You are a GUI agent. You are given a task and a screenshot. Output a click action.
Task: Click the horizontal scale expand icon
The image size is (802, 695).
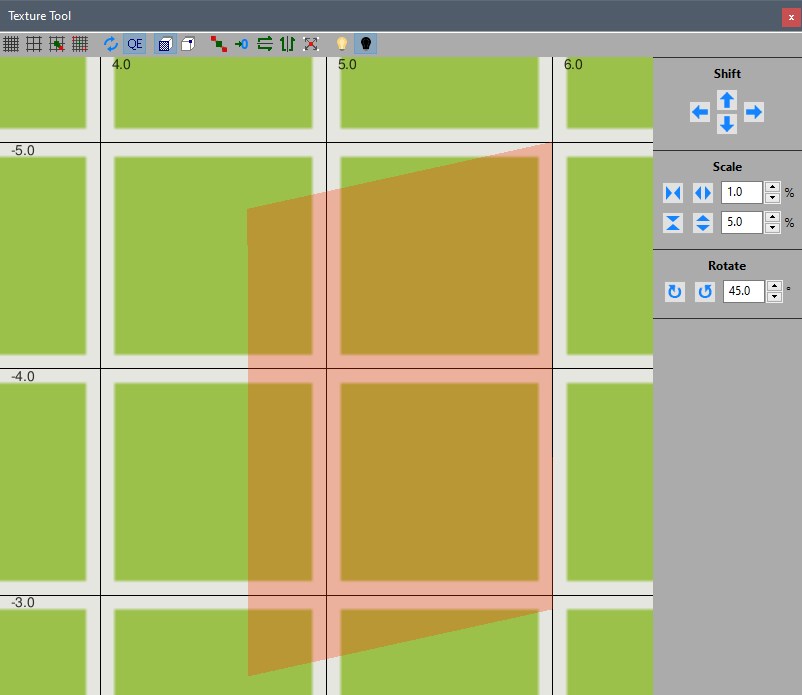click(x=703, y=193)
